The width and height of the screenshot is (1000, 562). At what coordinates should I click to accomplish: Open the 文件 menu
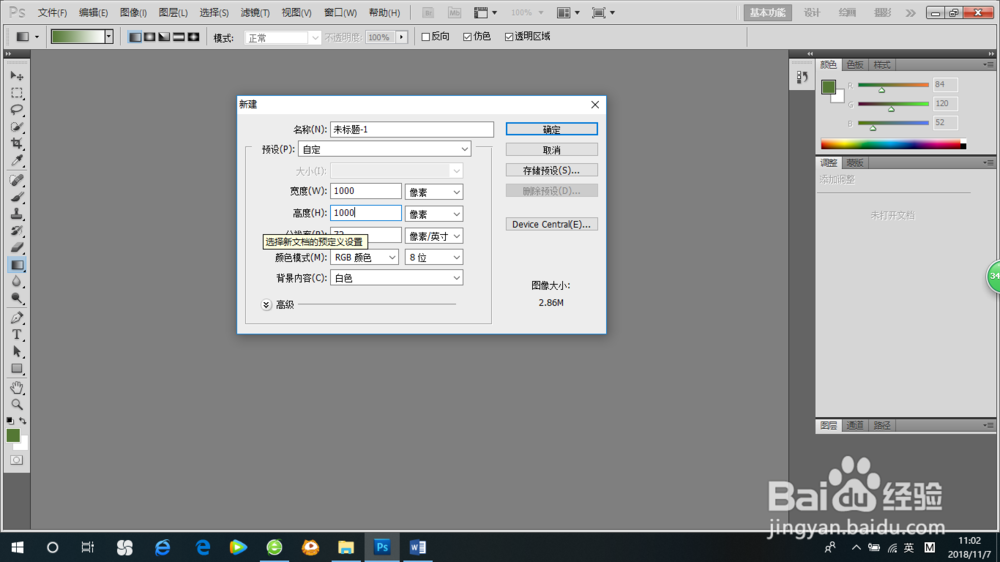pos(52,13)
